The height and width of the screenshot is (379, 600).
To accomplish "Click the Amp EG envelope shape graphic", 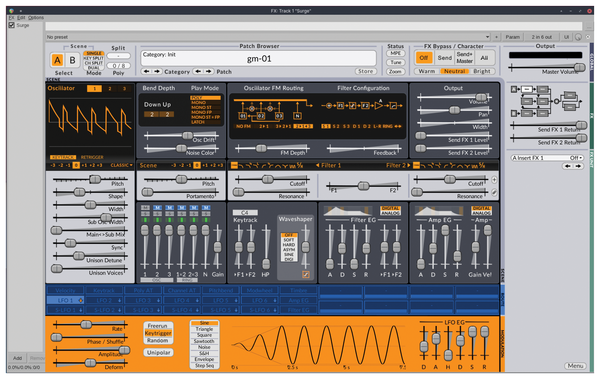I will point(439,211).
